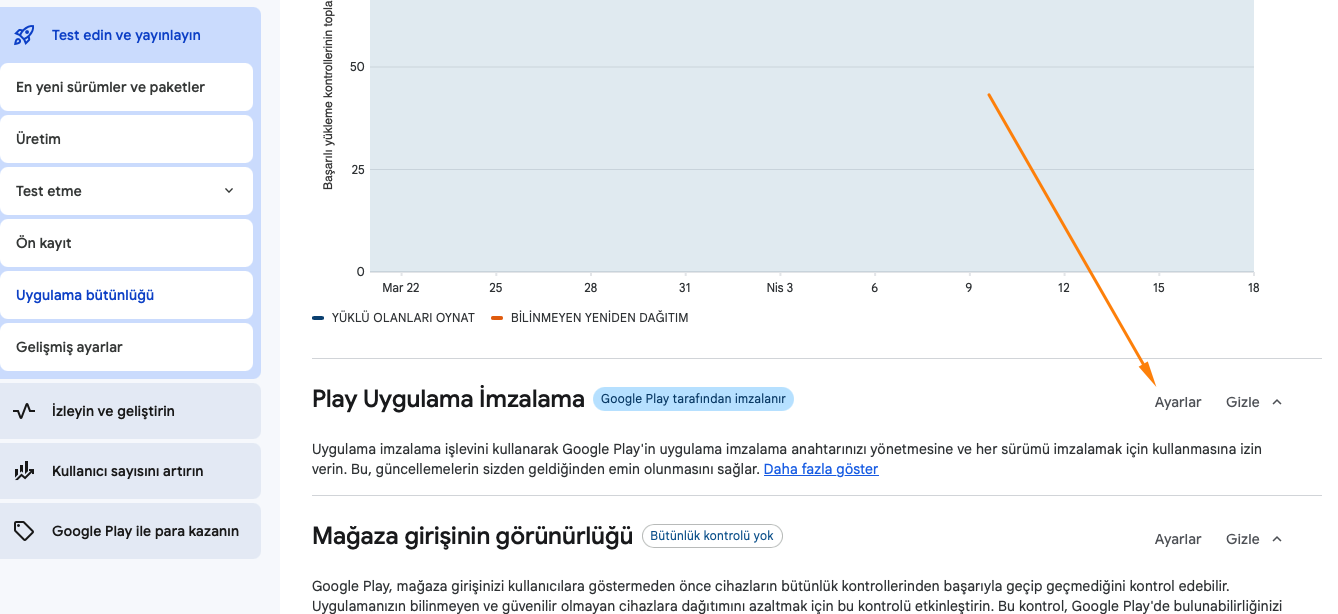Open the Google Play ile para kazanın section
The height and width of the screenshot is (614, 1338).
(x=130, y=531)
